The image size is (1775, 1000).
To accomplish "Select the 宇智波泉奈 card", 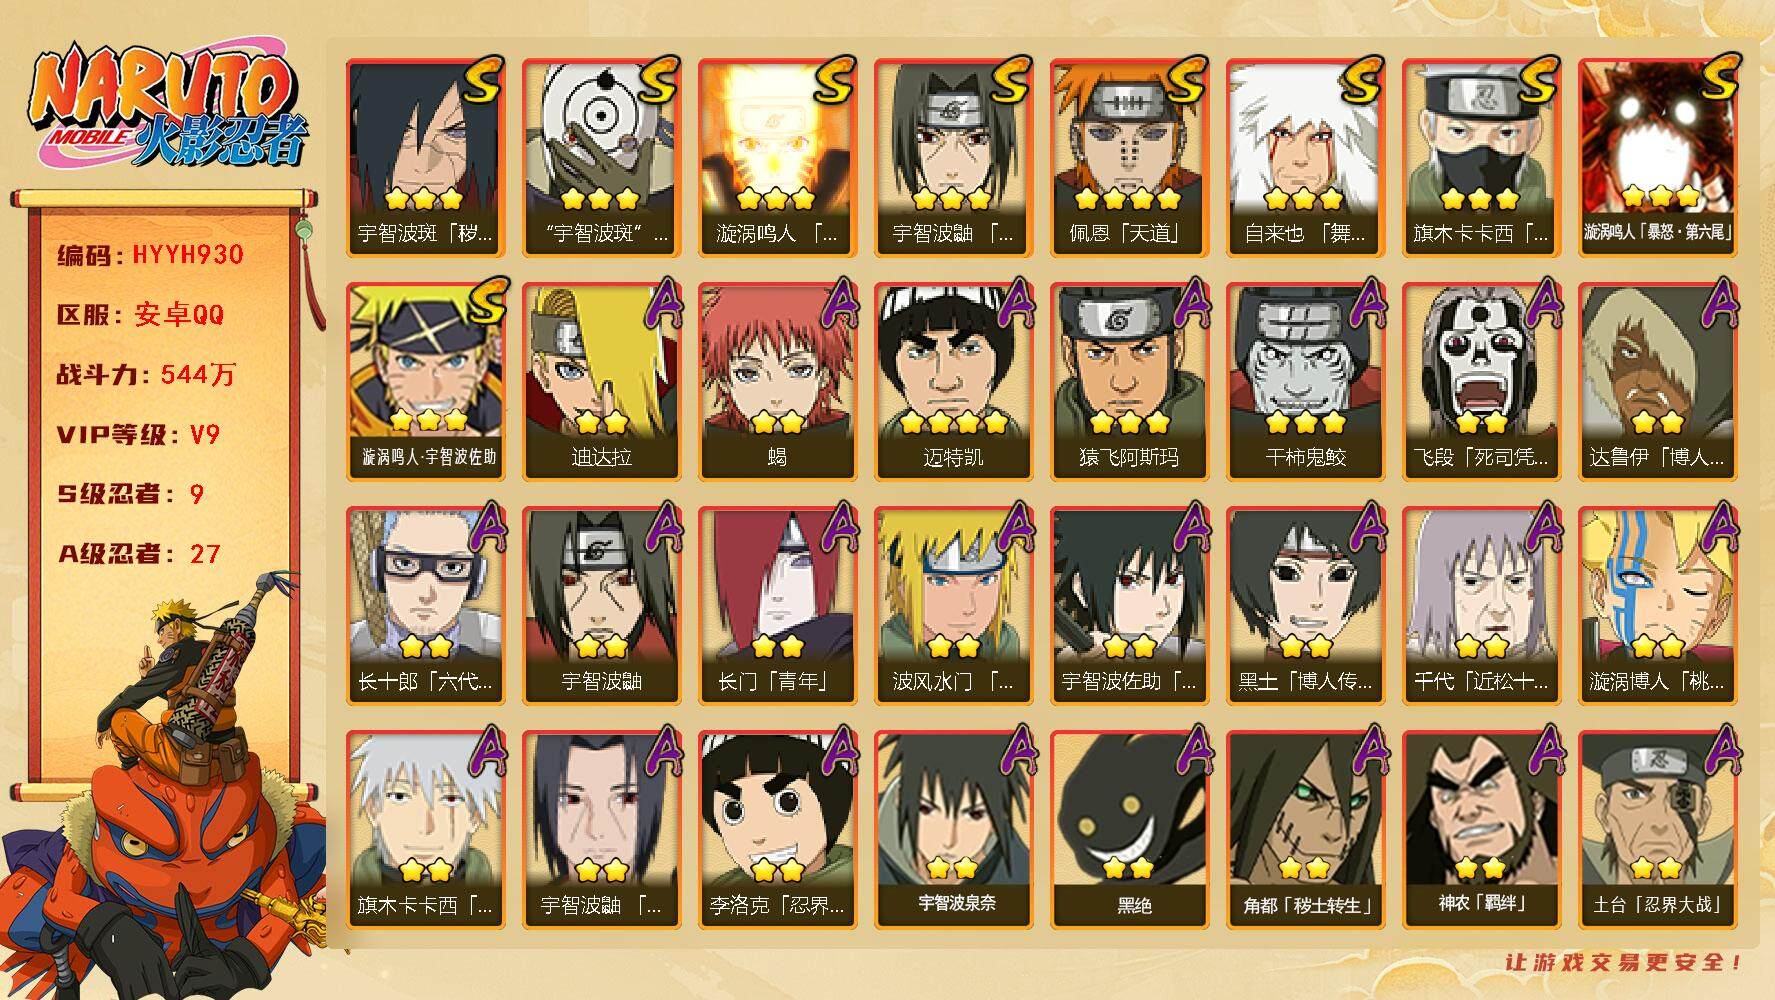I will (953, 830).
